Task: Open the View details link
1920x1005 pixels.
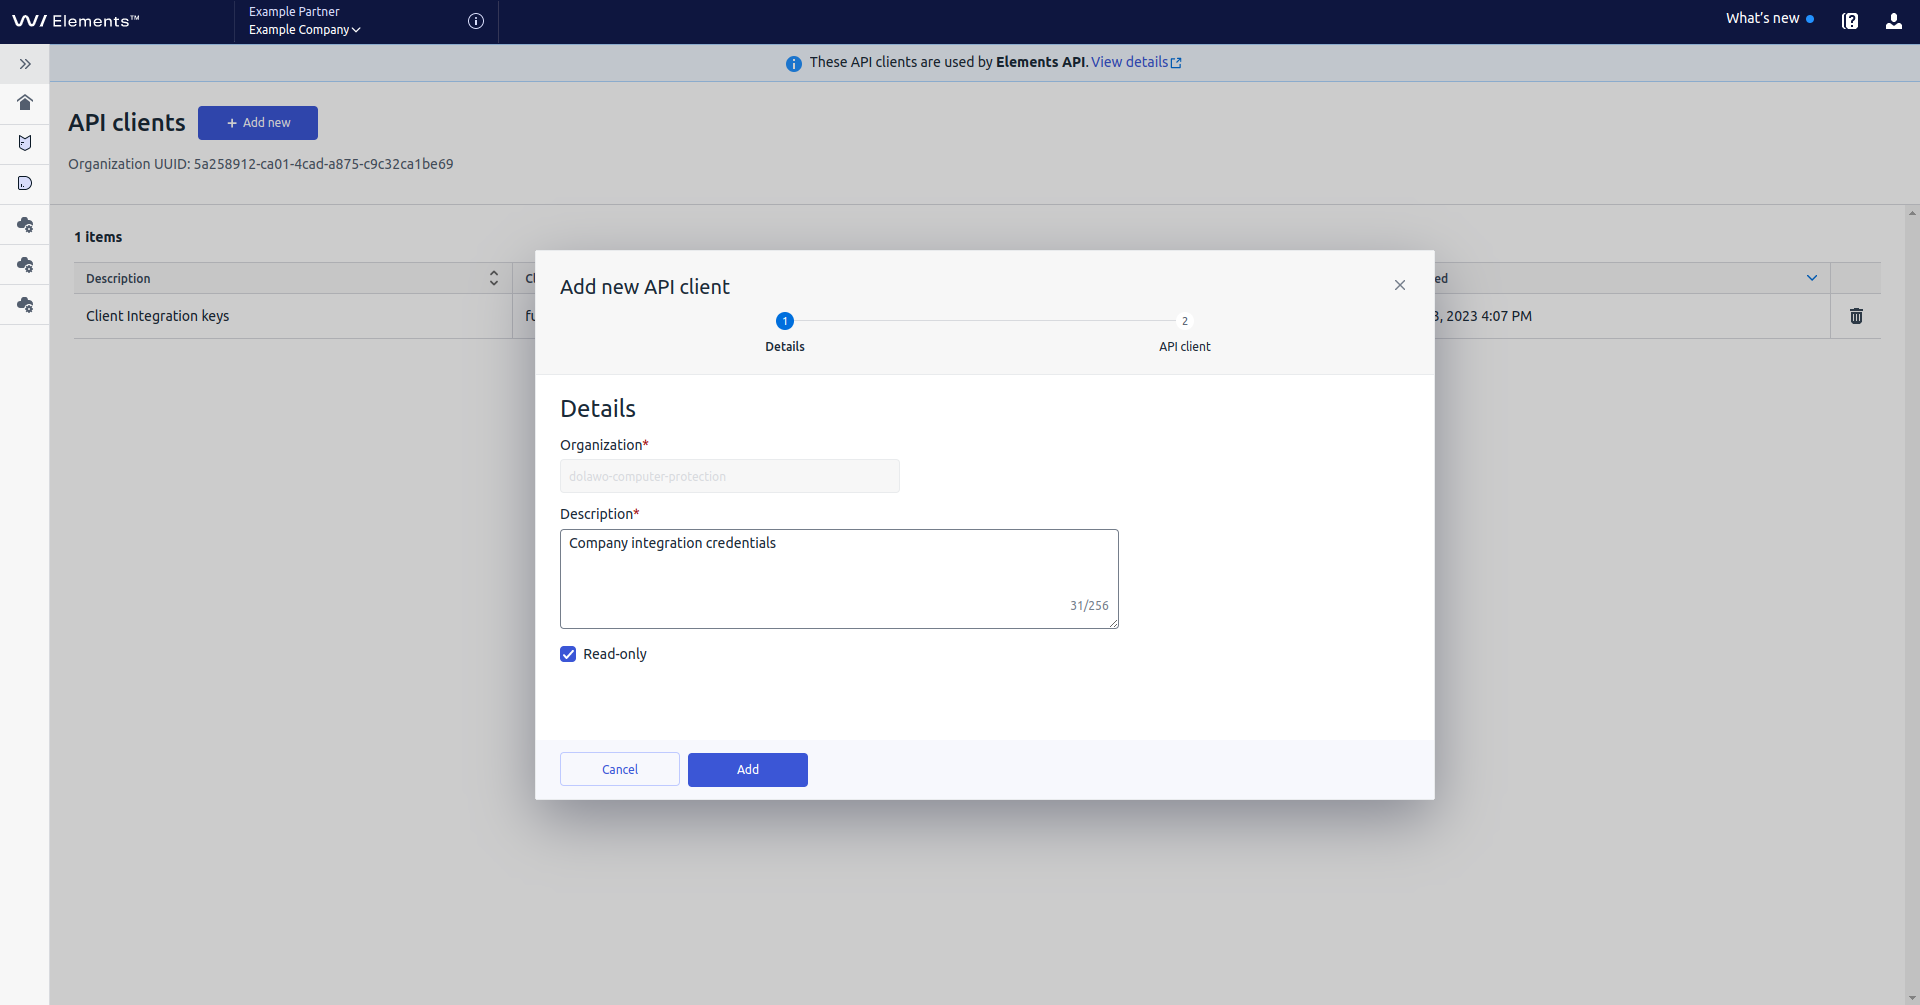Action: click(x=1131, y=61)
